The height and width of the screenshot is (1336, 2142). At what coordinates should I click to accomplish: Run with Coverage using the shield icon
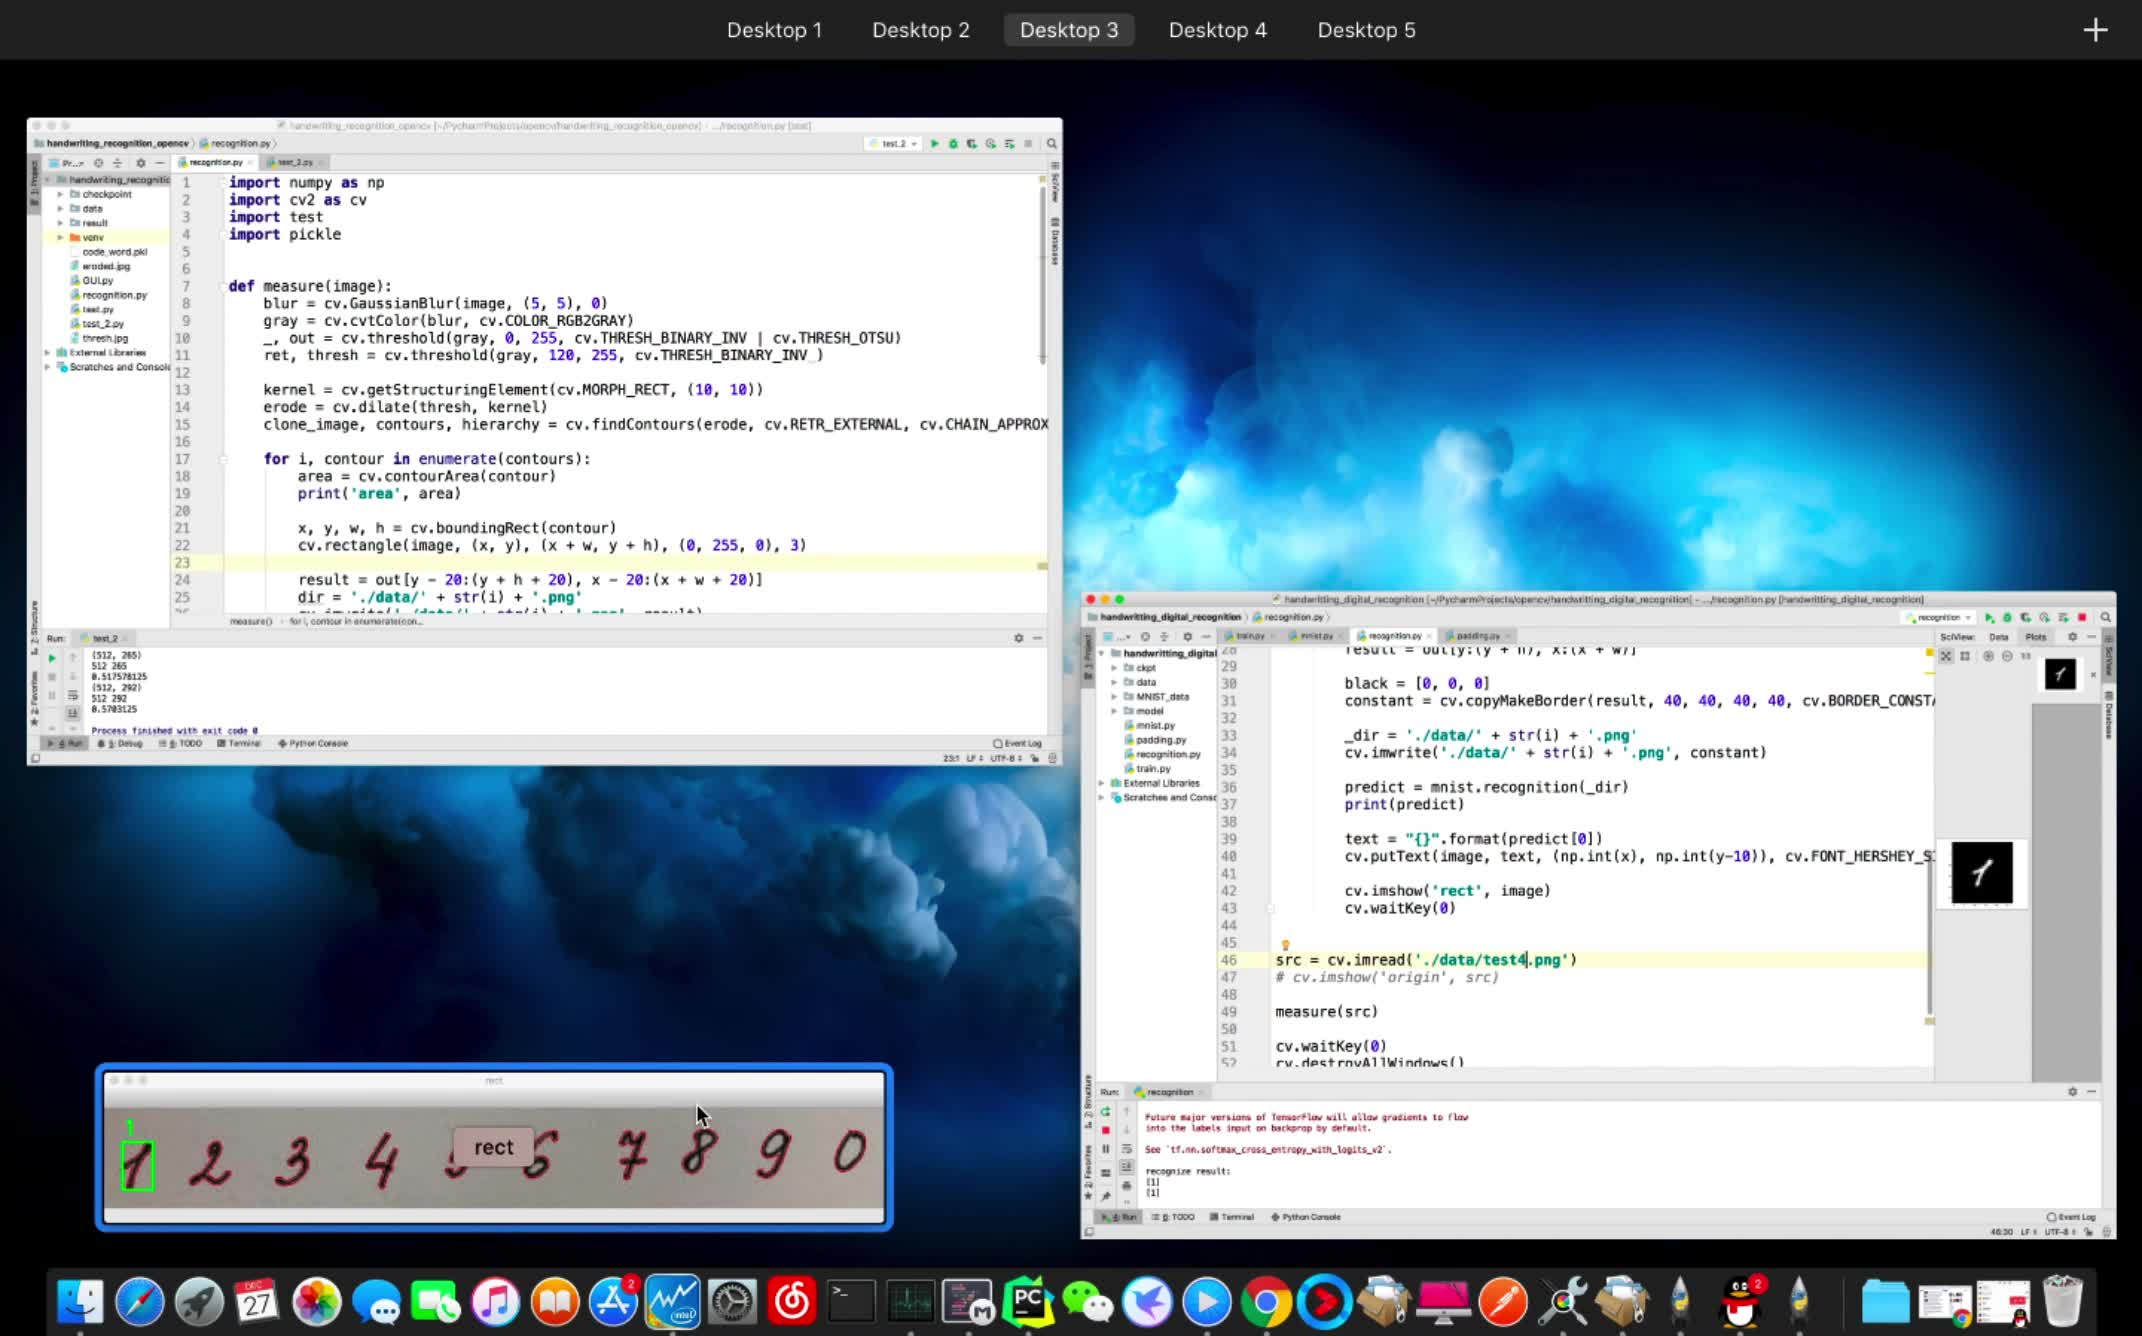(2027, 617)
